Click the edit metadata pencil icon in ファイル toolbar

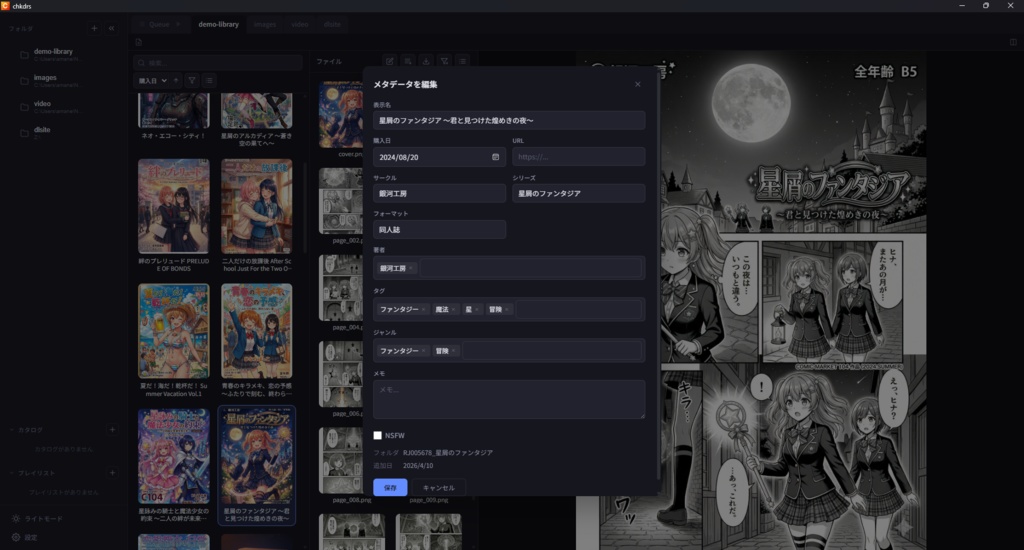390,61
